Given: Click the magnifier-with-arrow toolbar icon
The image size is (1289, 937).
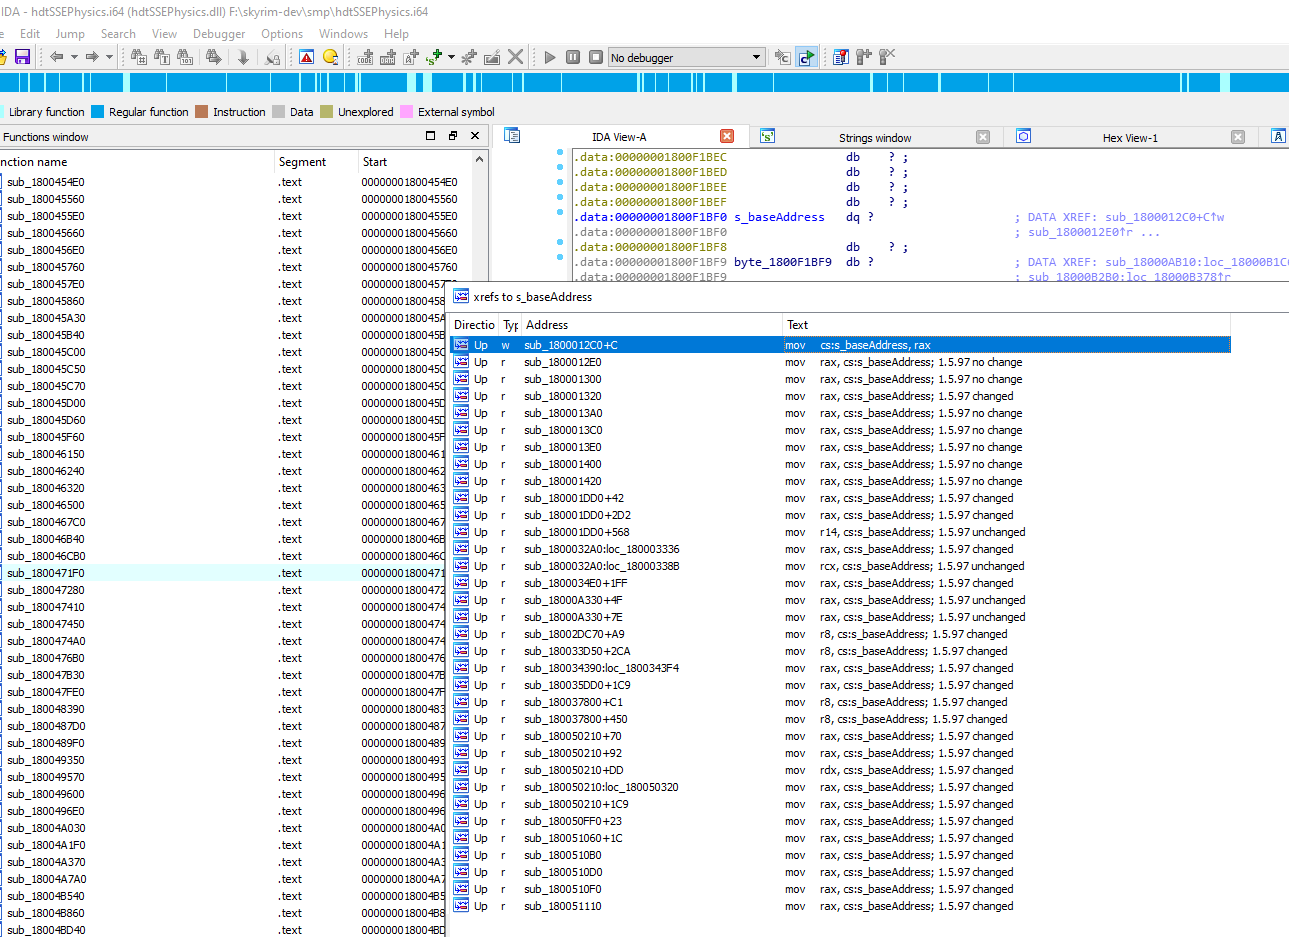Looking at the screenshot, I should tap(272, 57).
